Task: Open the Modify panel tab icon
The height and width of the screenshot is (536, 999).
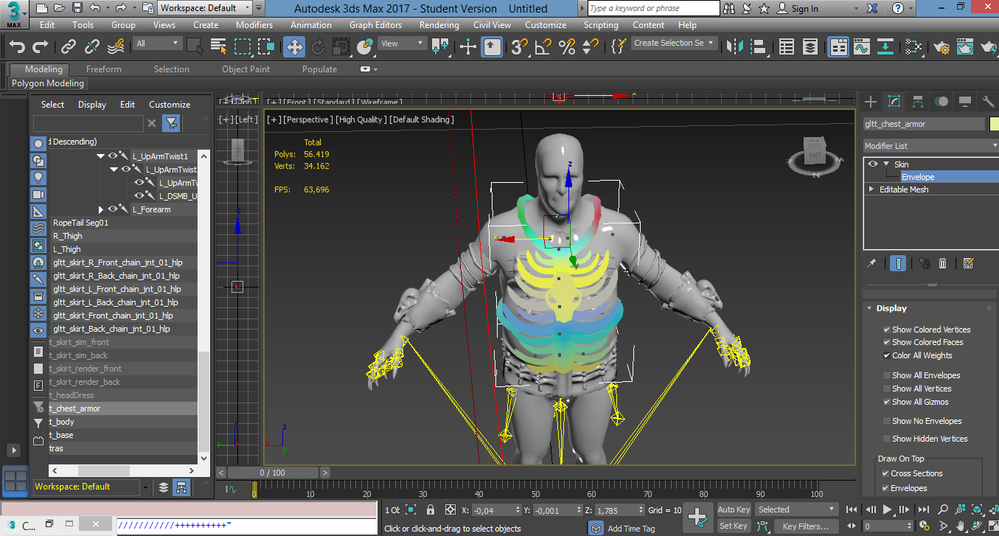Action: (x=894, y=101)
